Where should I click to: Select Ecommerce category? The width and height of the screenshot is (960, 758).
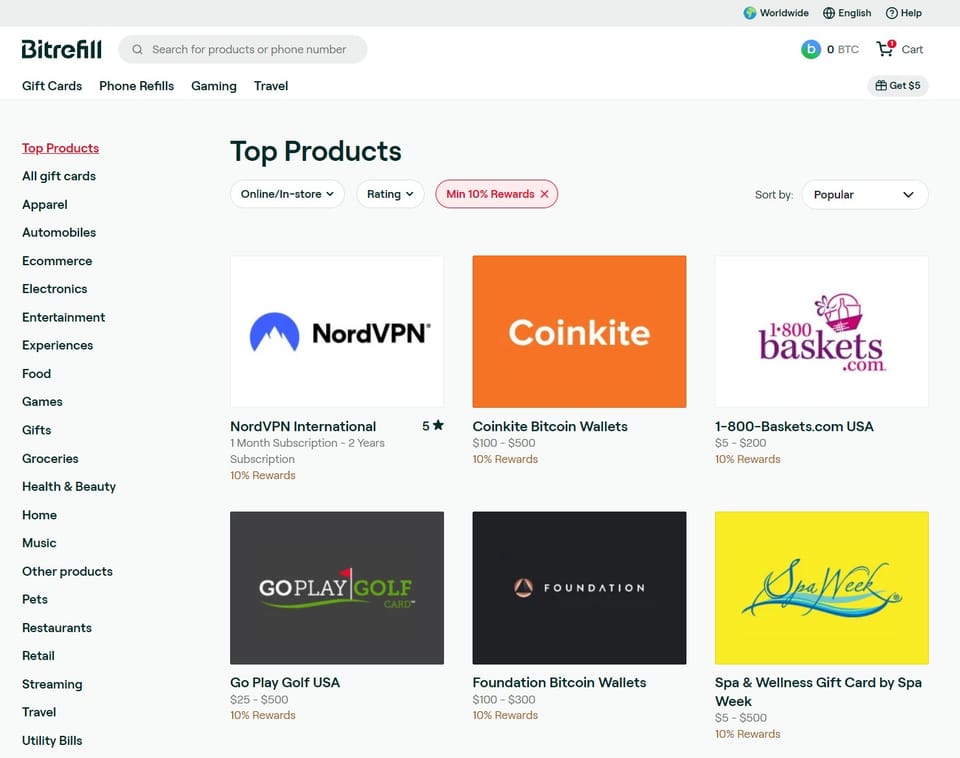point(57,261)
